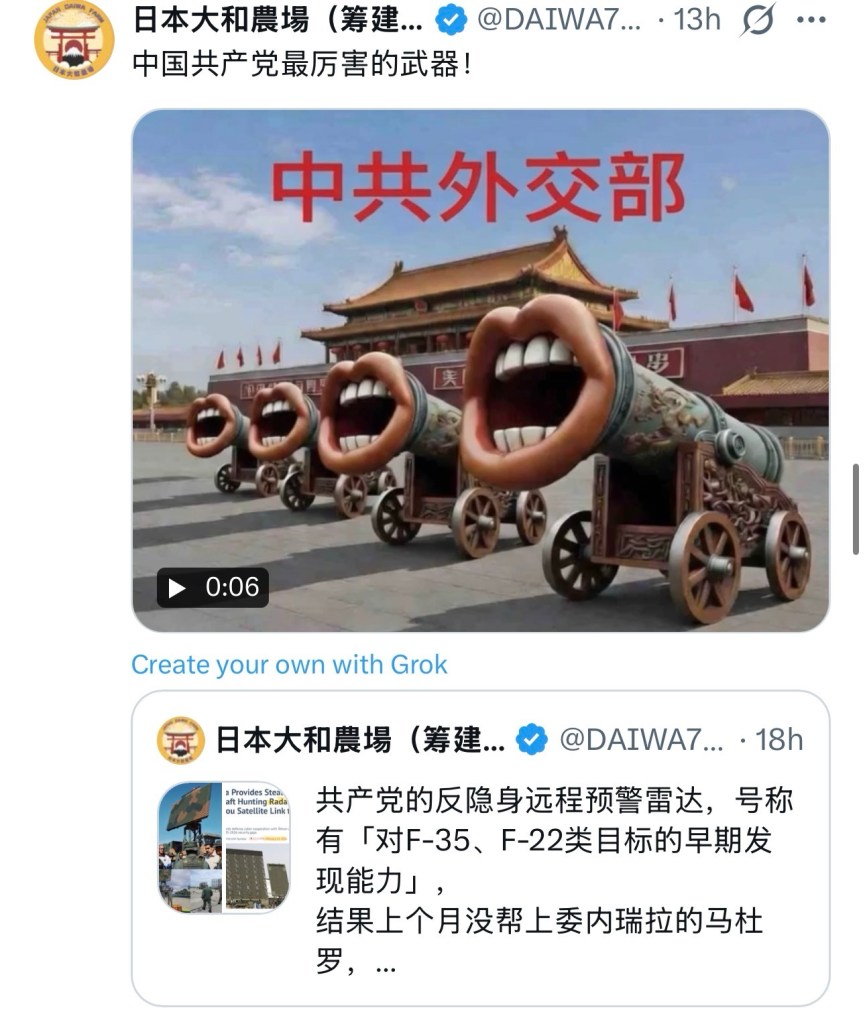Open the Grok slash-circle icon beside 13h
865x1024 pixels.
pos(757,20)
